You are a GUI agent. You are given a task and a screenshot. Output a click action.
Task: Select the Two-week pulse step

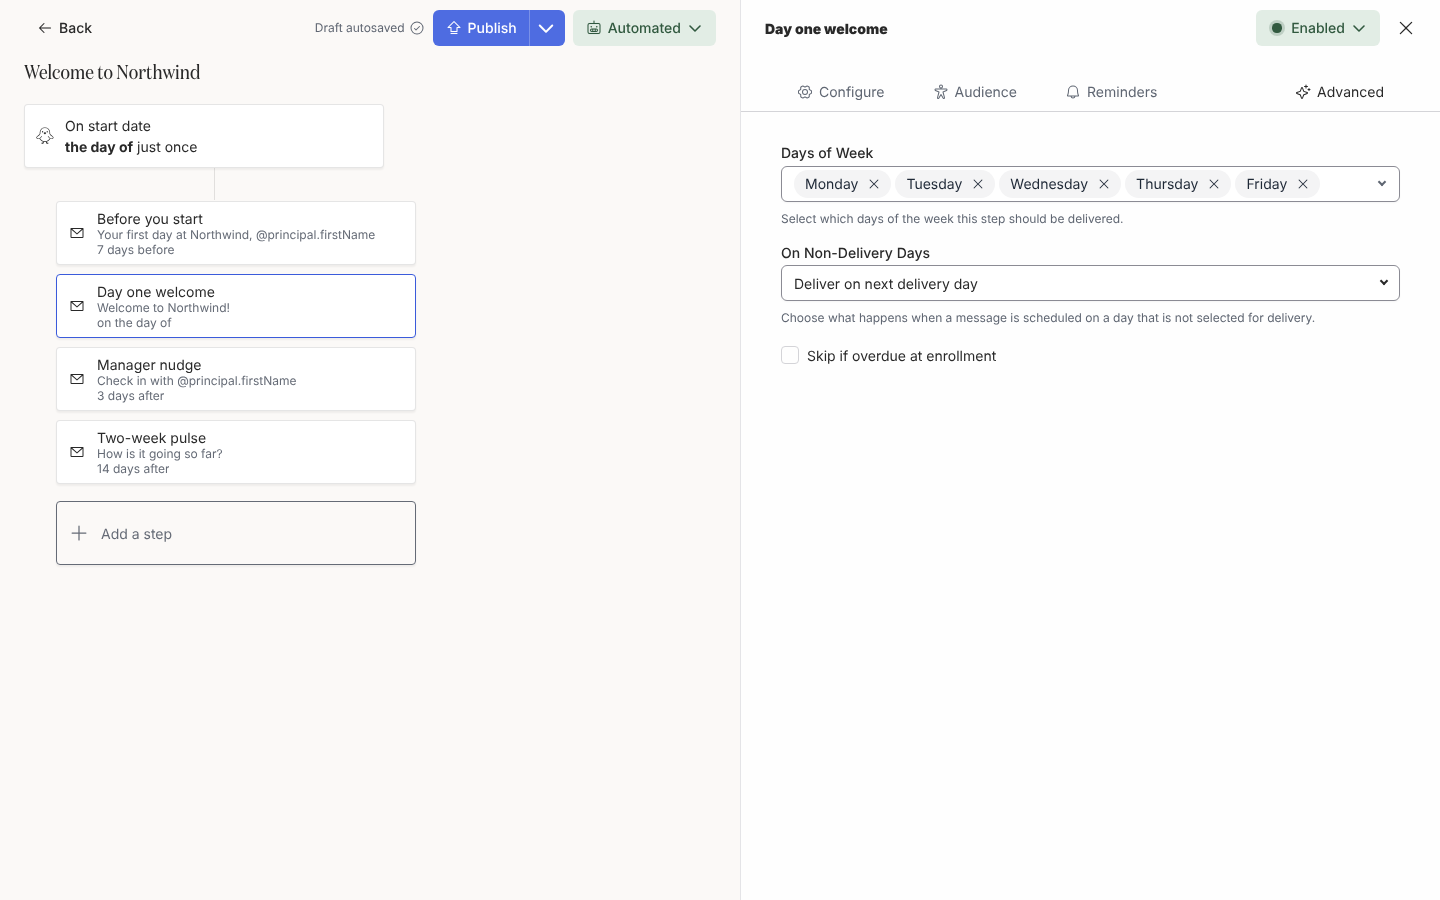[x=236, y=452]
